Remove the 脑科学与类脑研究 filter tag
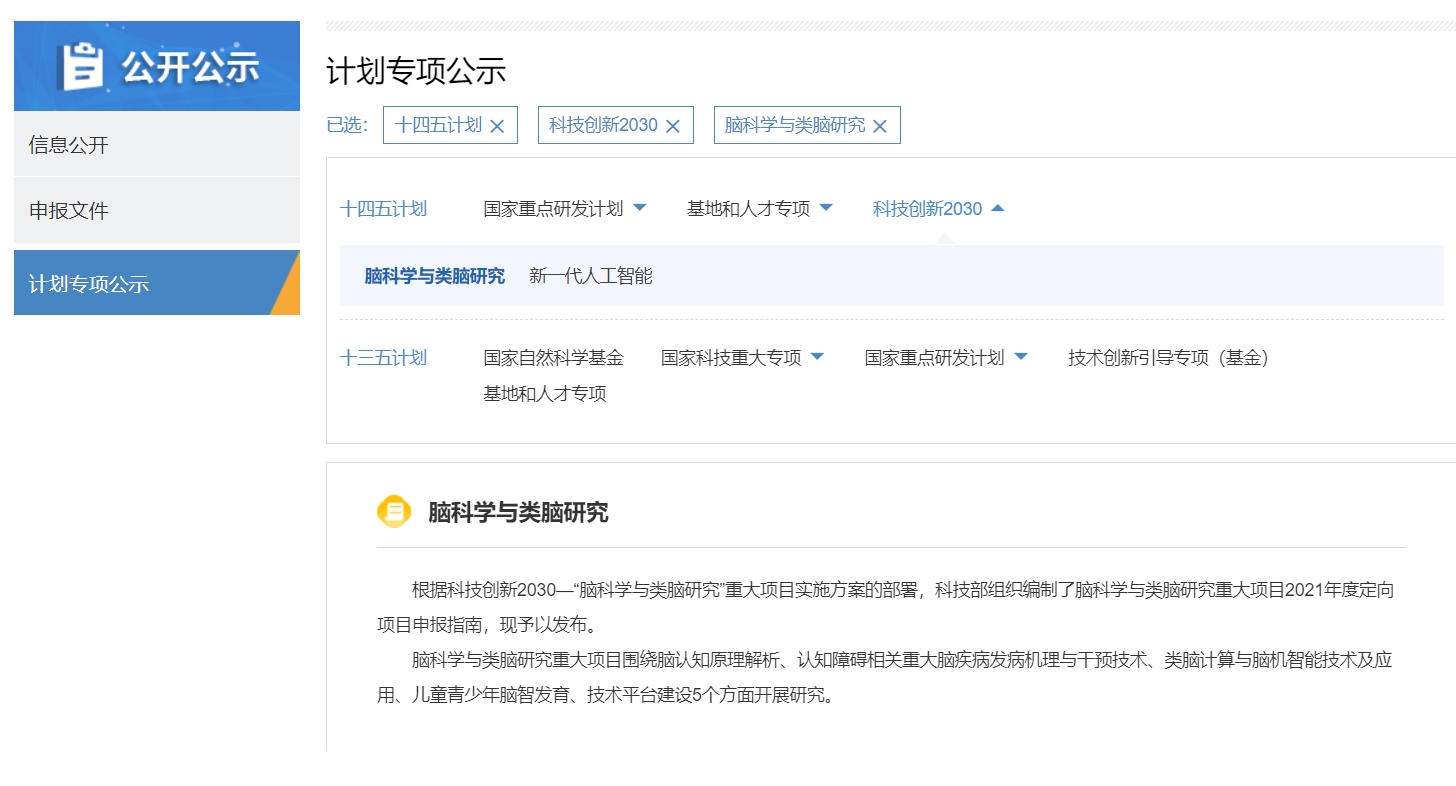1456x786 pixels. point(880,126)
